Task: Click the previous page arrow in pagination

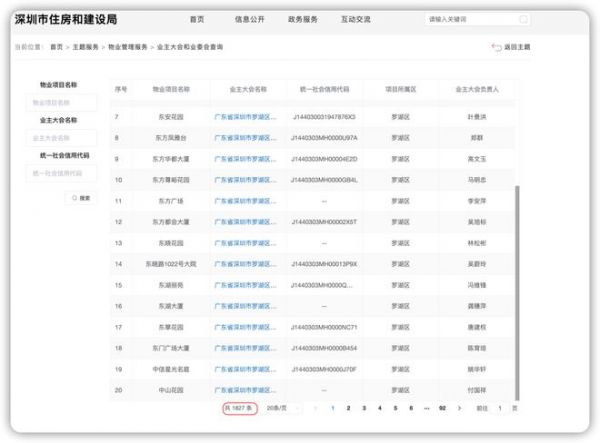Action: coord(317,408)
